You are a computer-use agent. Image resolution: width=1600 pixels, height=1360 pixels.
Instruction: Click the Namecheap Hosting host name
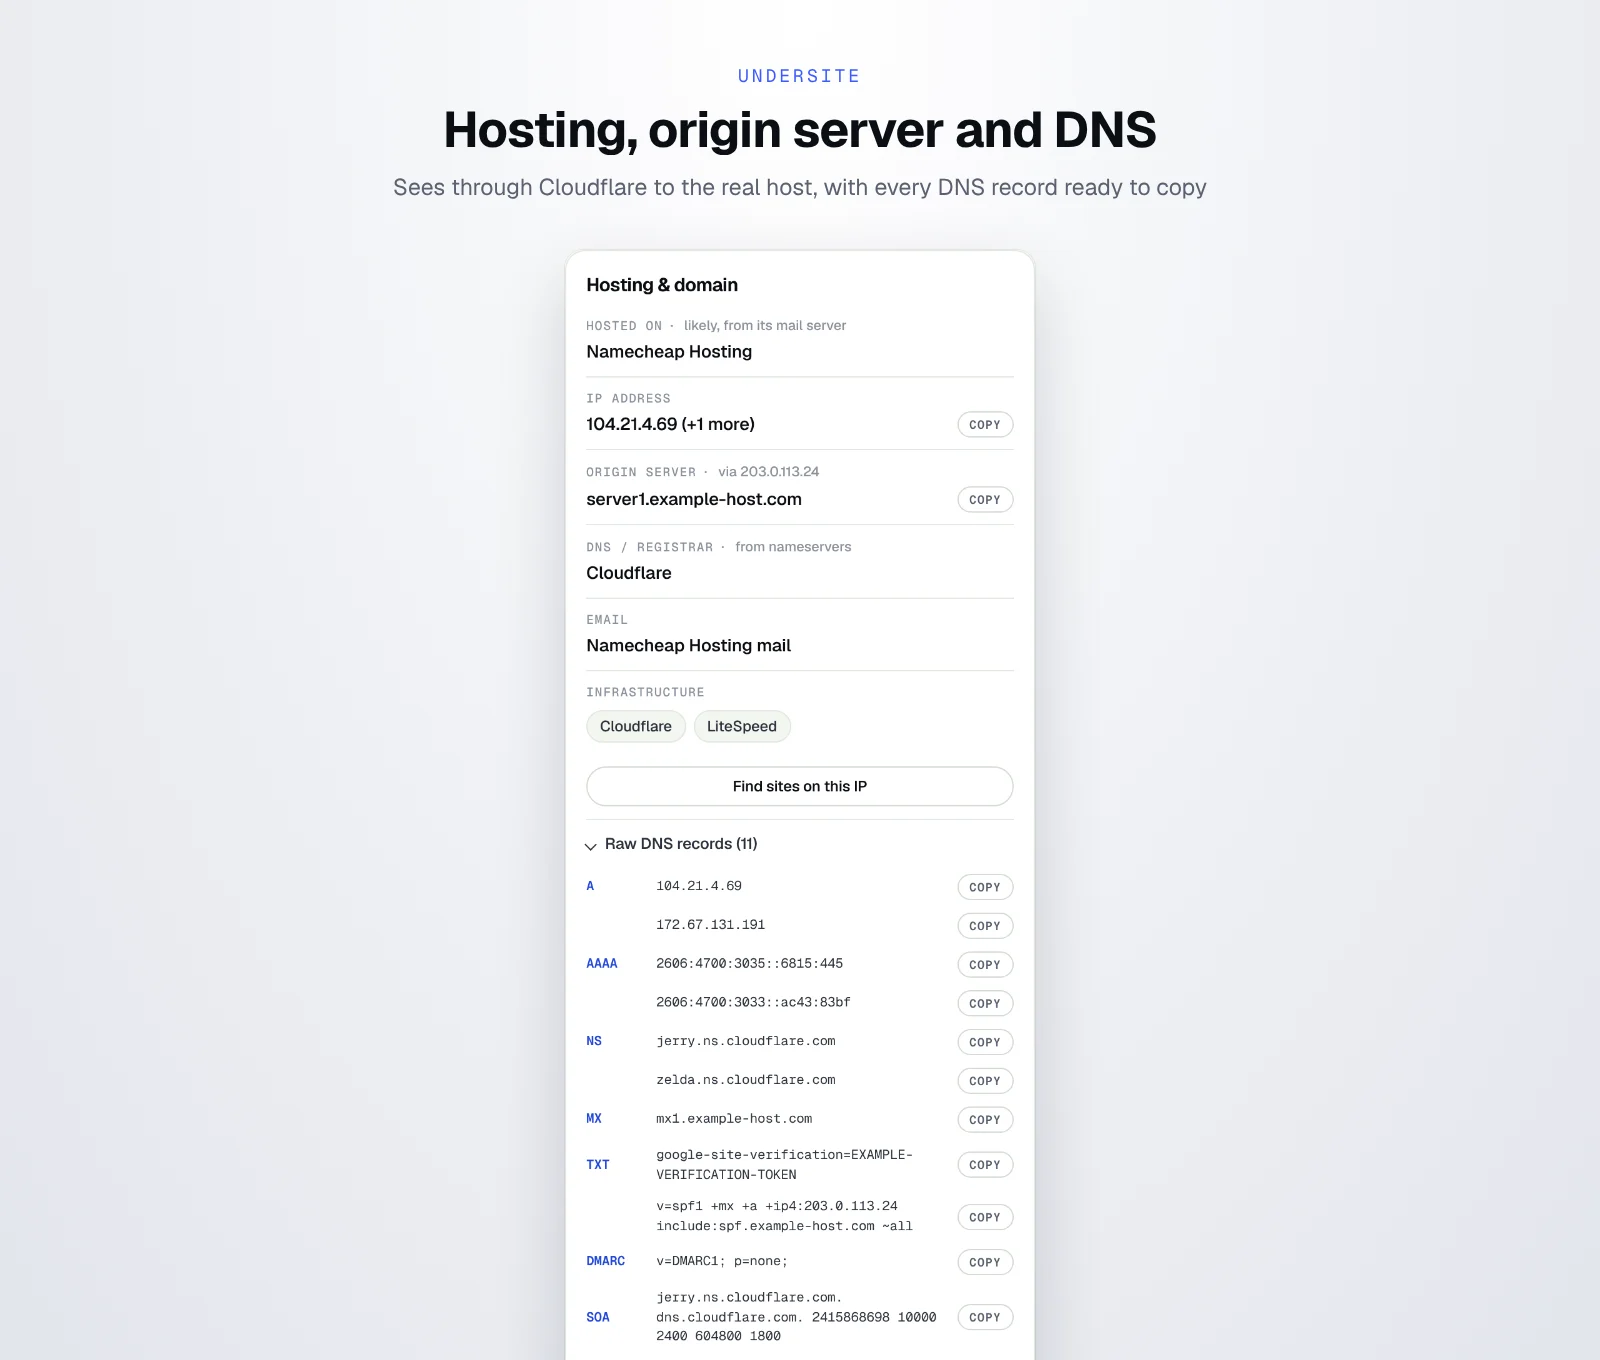(669, 352)
